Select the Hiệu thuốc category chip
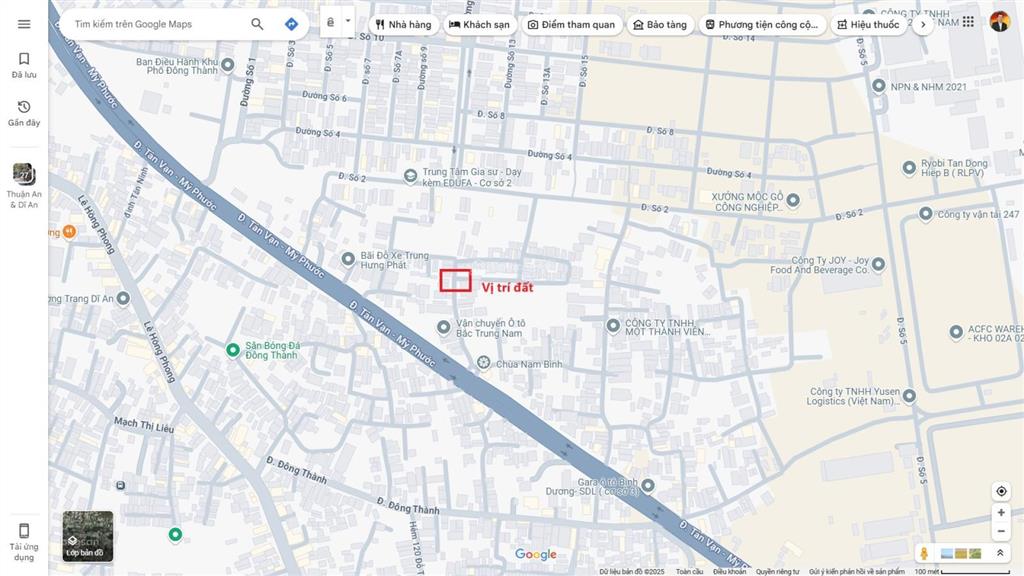 coord(868,25)
